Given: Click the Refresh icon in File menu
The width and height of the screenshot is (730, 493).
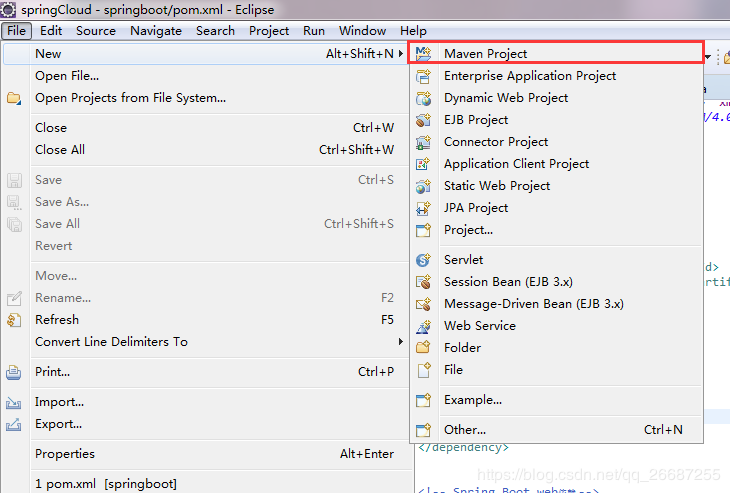Looking at the screenshot, I should pyautogui.click(x=14, y=320).
